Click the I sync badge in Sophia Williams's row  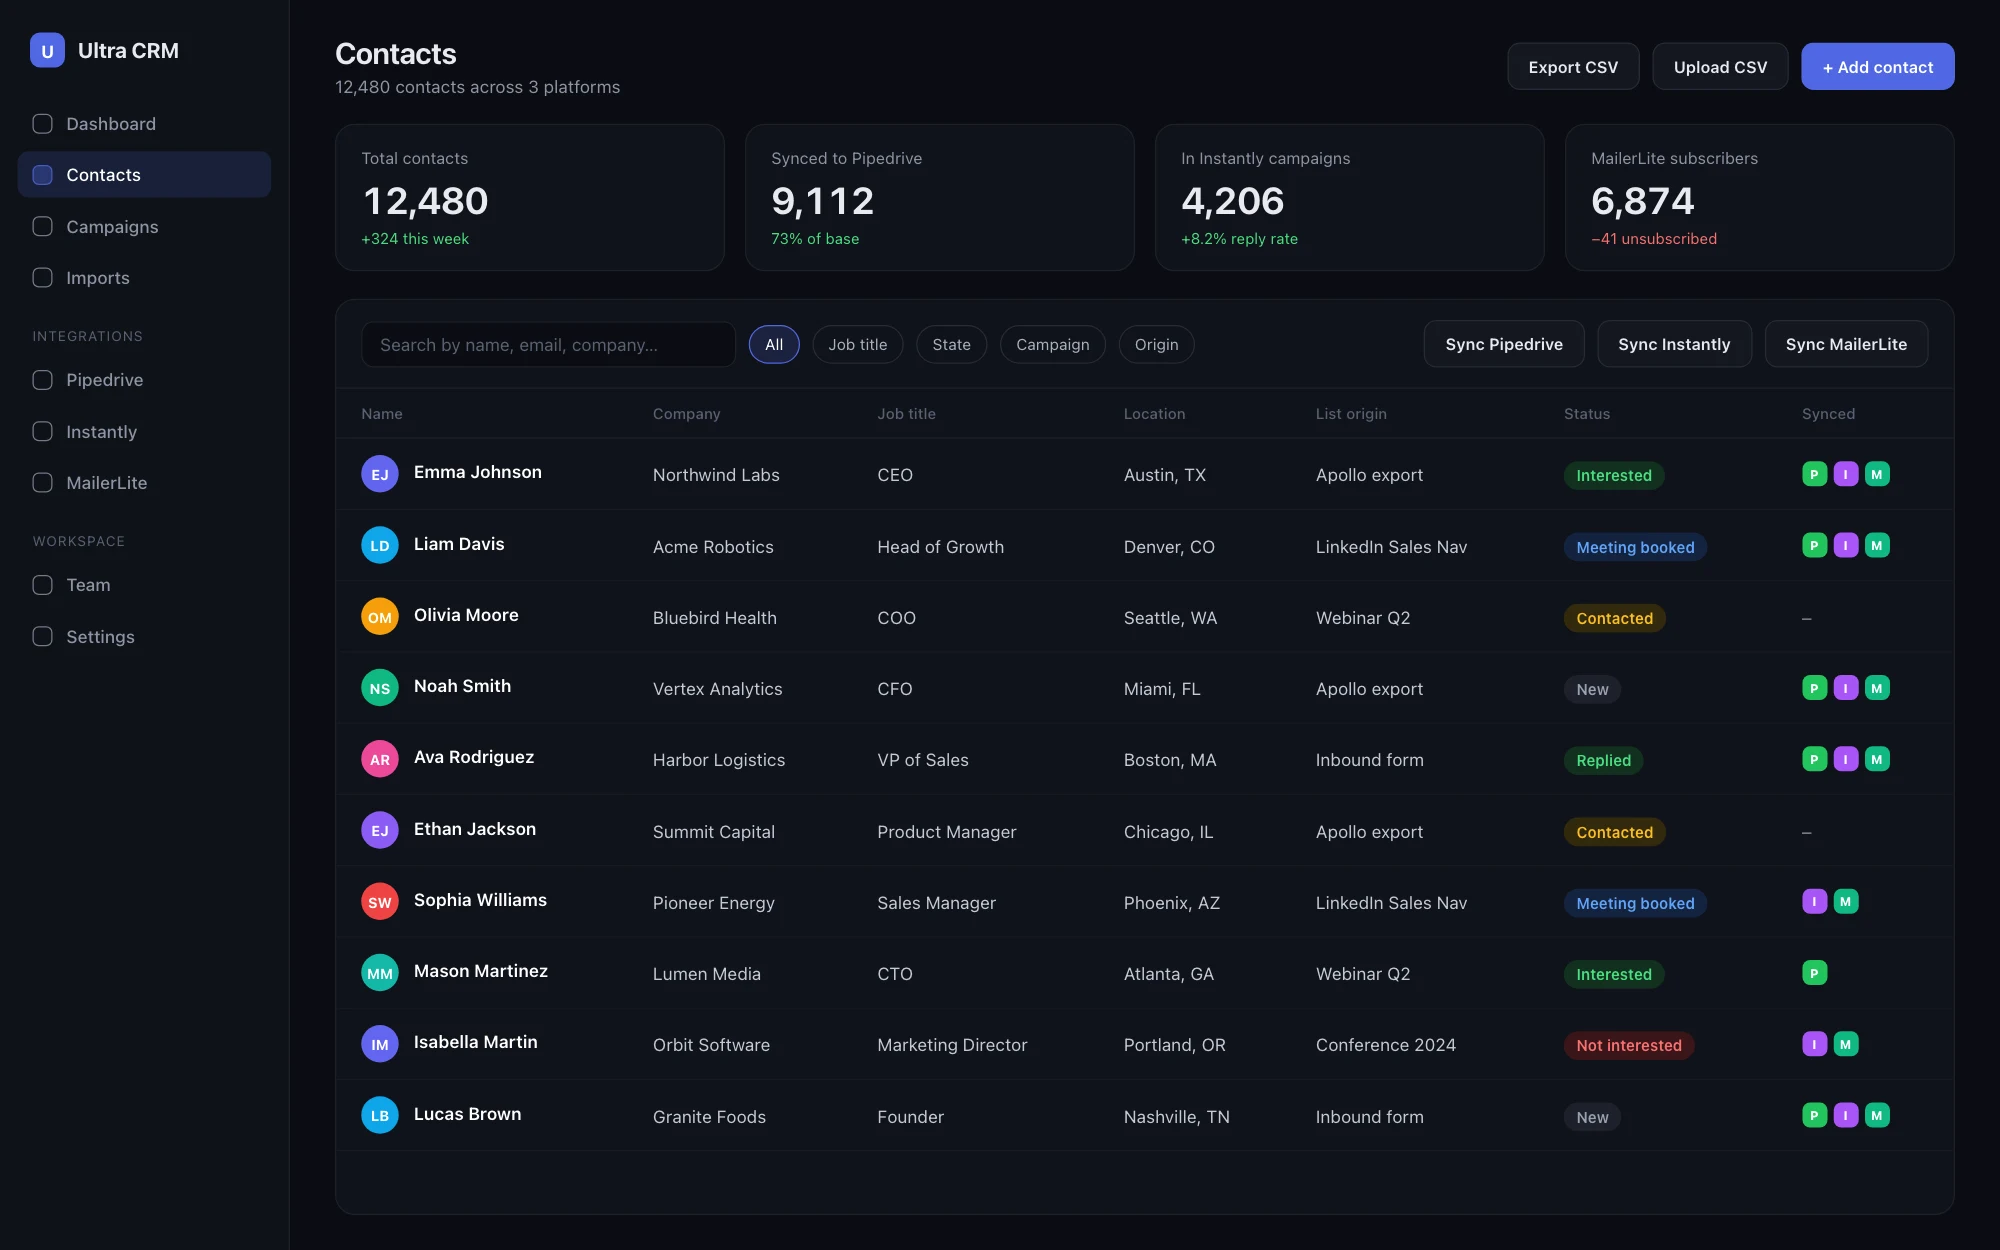point(1814,902)
